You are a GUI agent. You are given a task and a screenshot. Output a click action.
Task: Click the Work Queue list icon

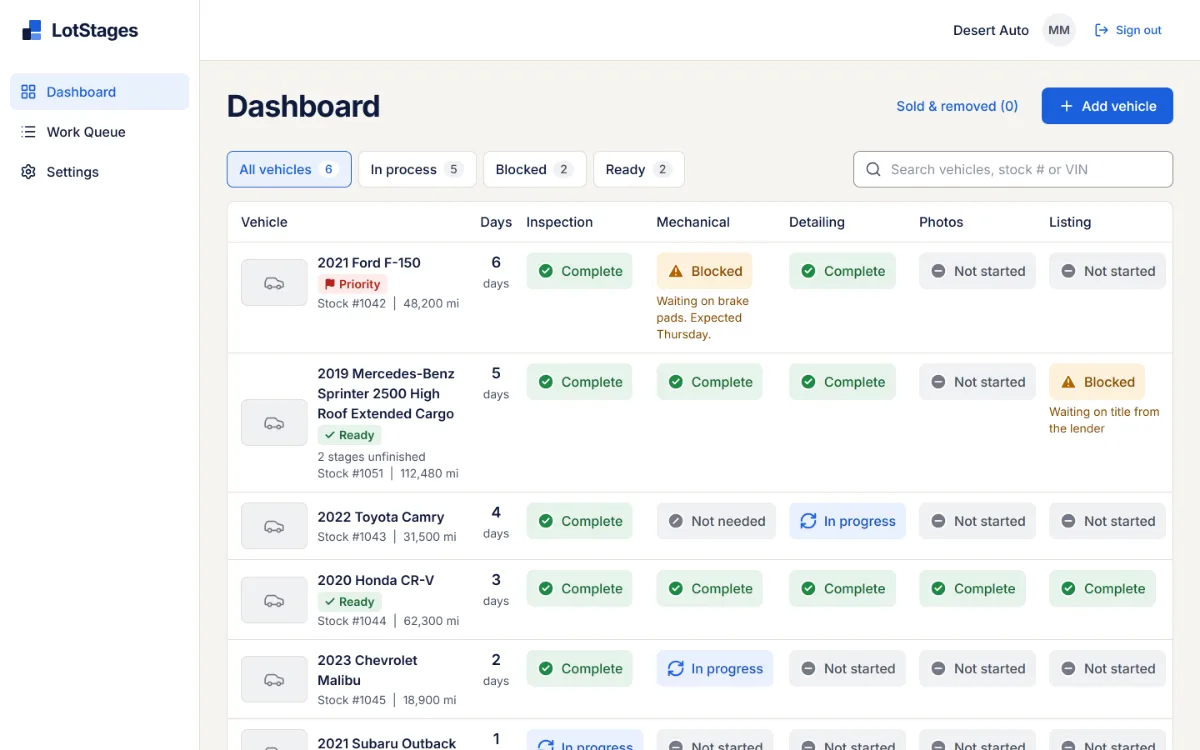point(28,132)
